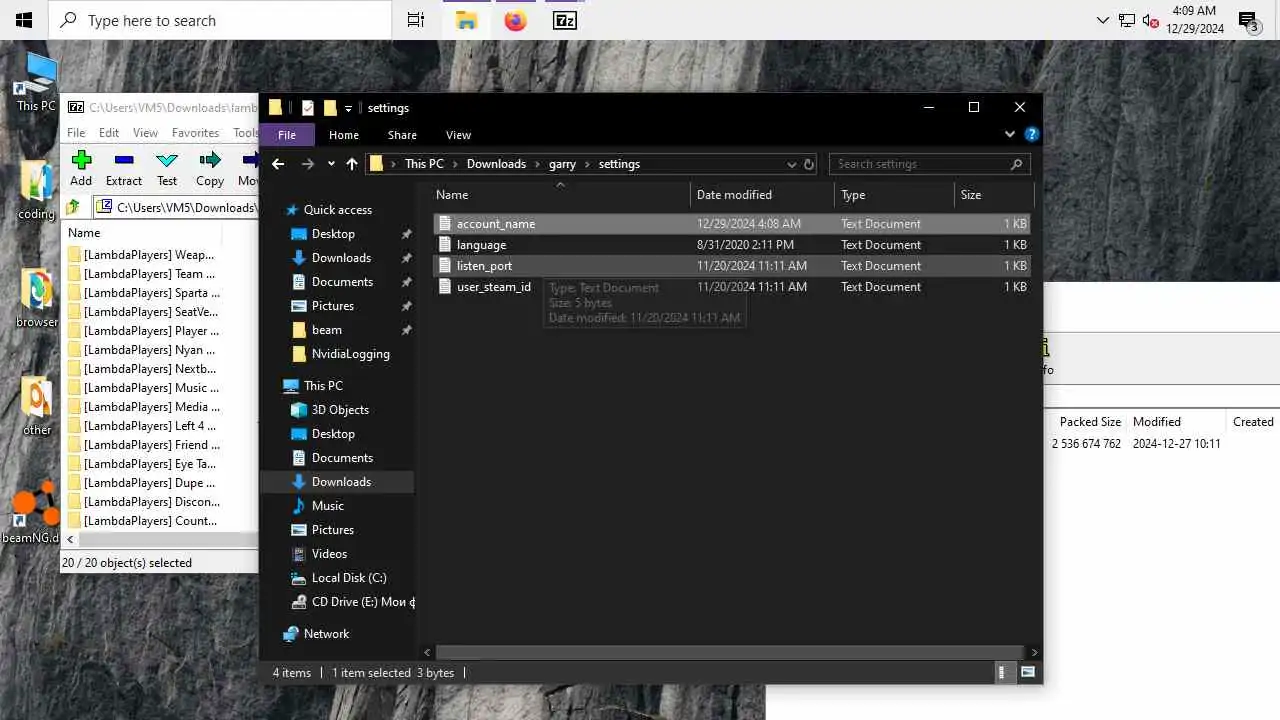Select the language file
Image resolution: width=1280 pixels, height=720 pixels.
tap(731, 245)
